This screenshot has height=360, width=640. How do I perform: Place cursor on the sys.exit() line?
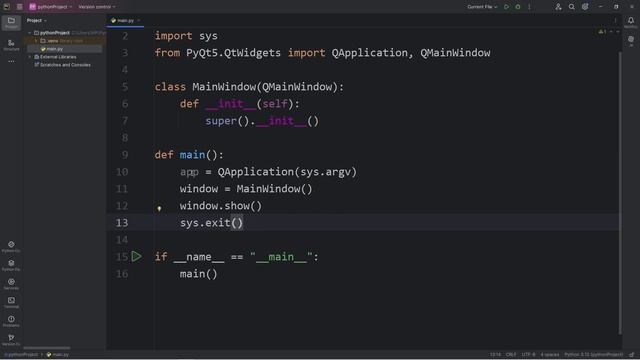click(x=211, y=223)
